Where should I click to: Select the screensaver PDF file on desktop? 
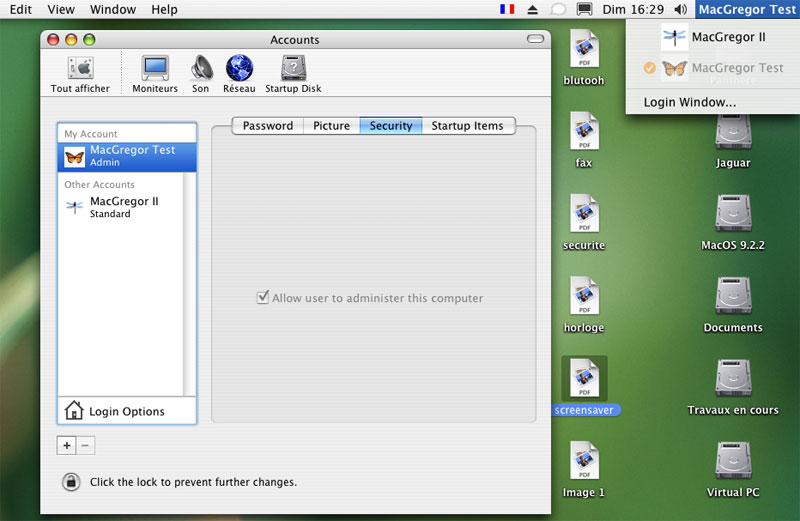584,378
